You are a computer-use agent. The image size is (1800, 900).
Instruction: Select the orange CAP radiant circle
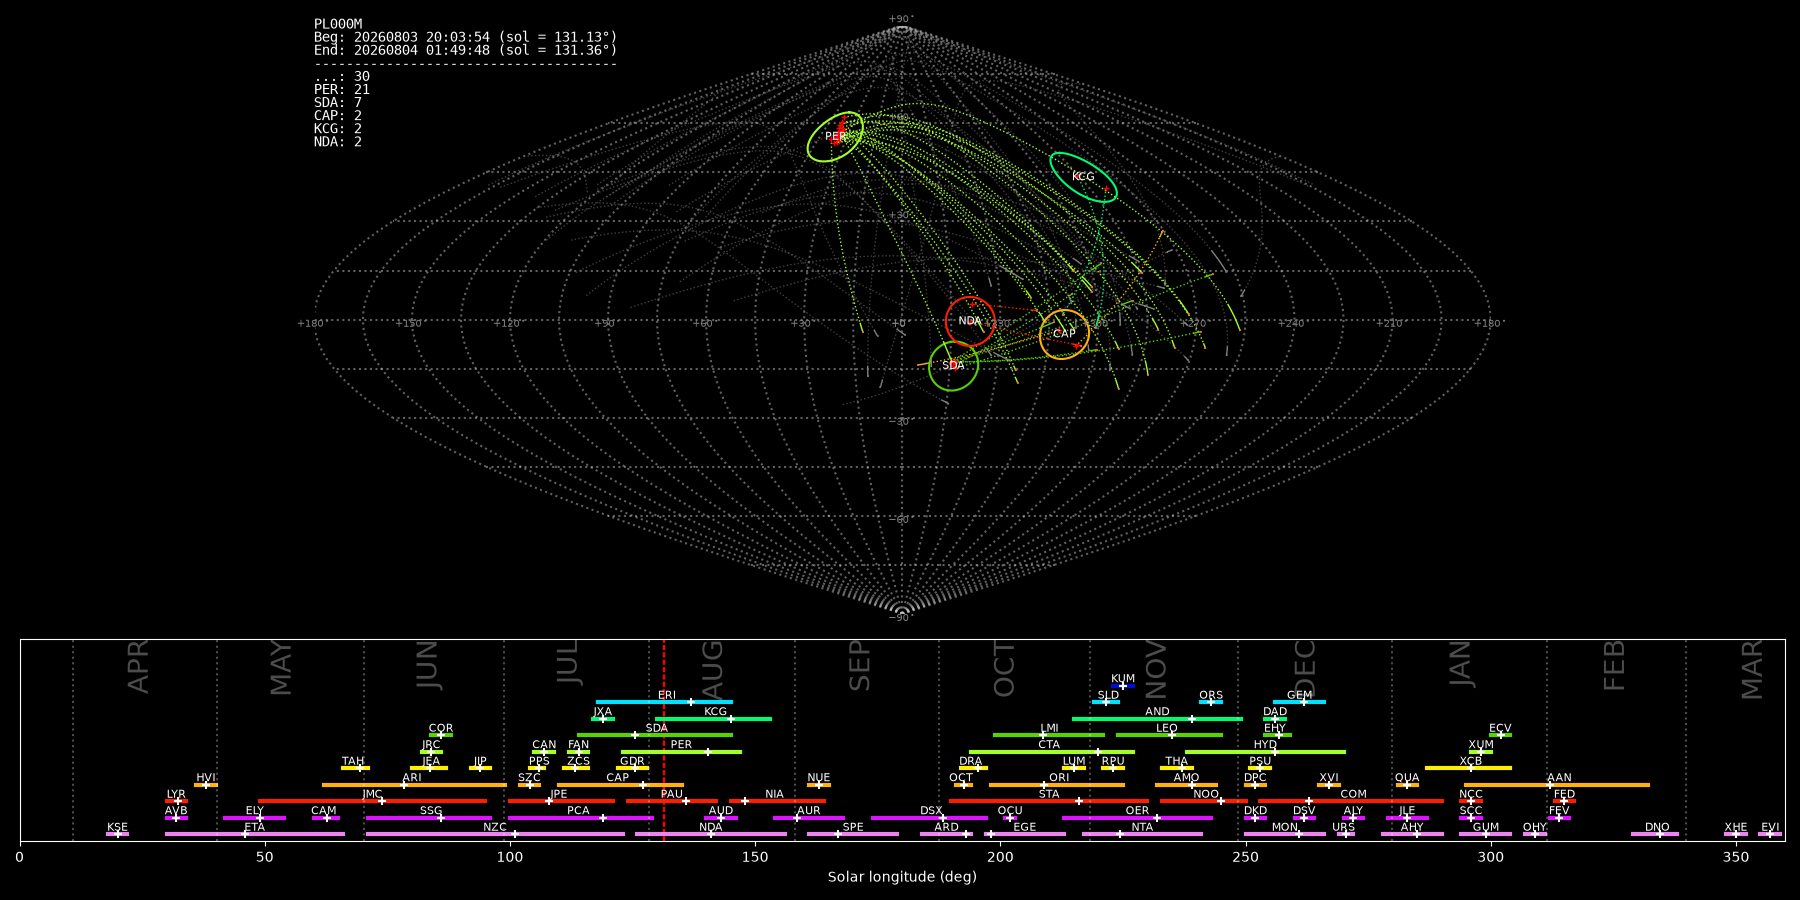click(1064, 334)
